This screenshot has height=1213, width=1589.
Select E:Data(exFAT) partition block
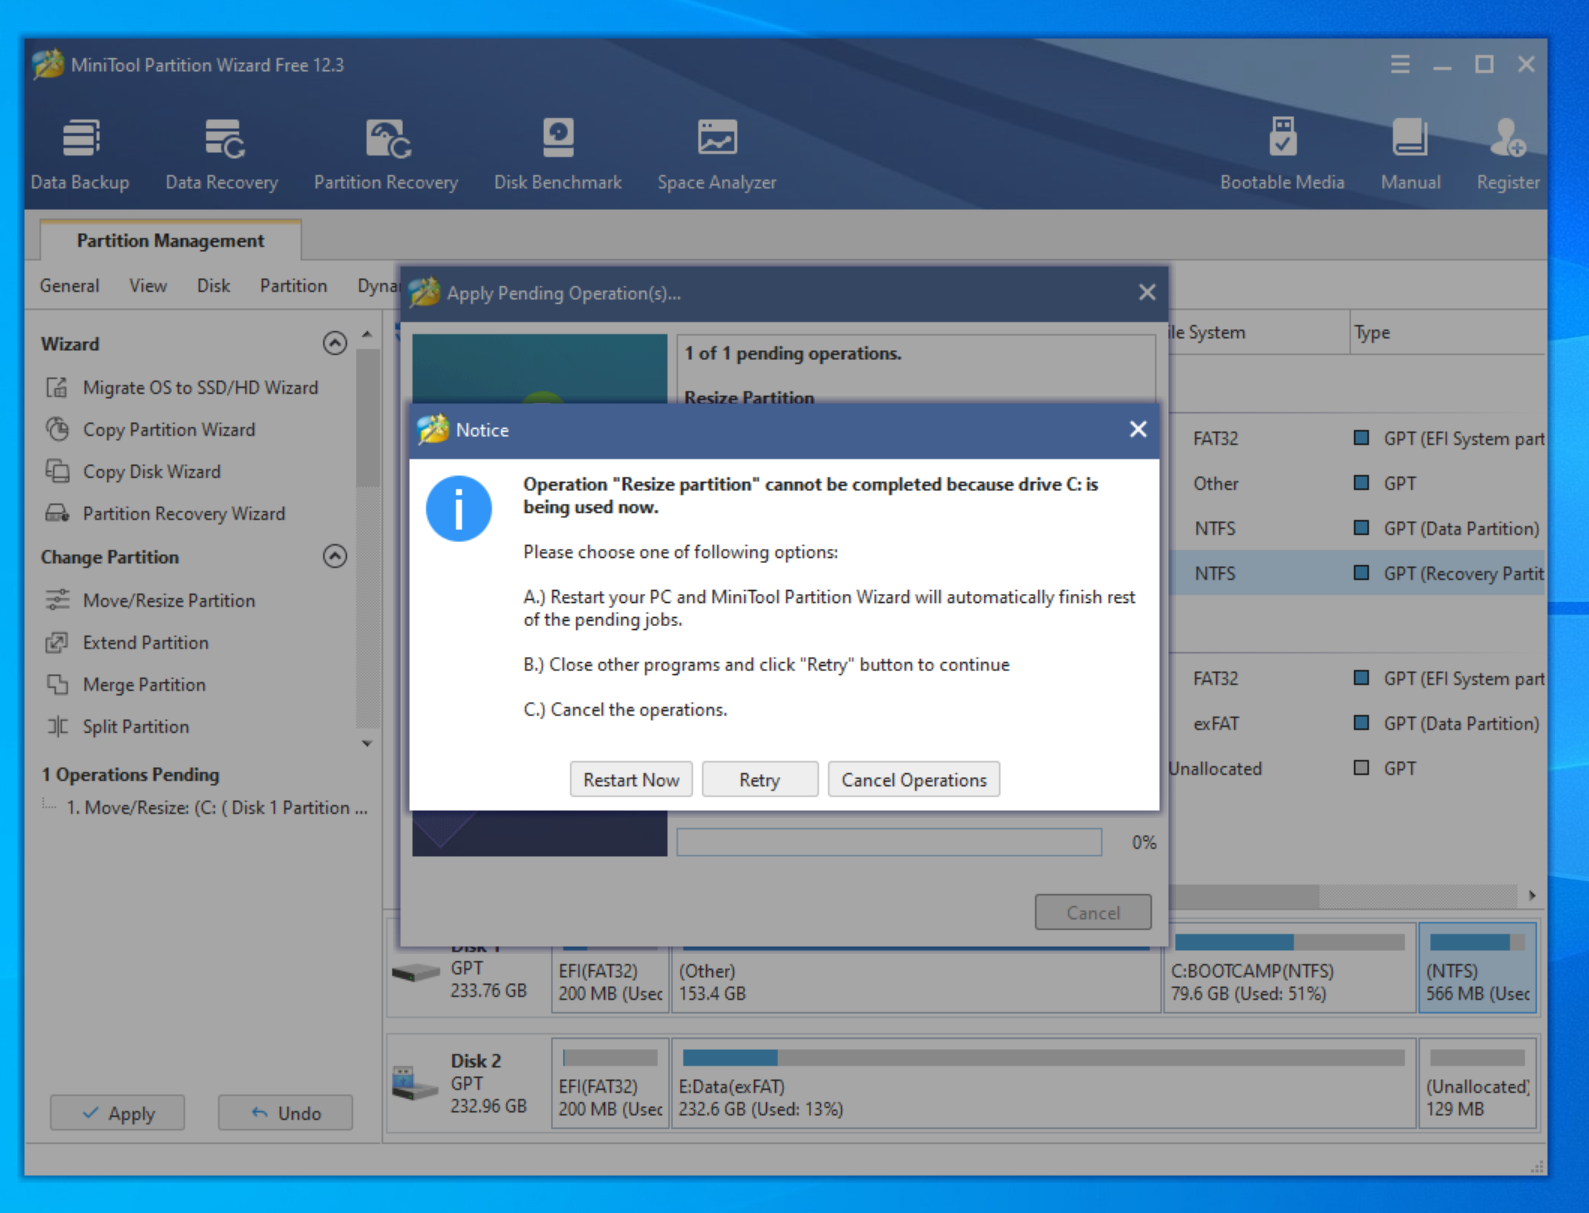(1043, 1084)
